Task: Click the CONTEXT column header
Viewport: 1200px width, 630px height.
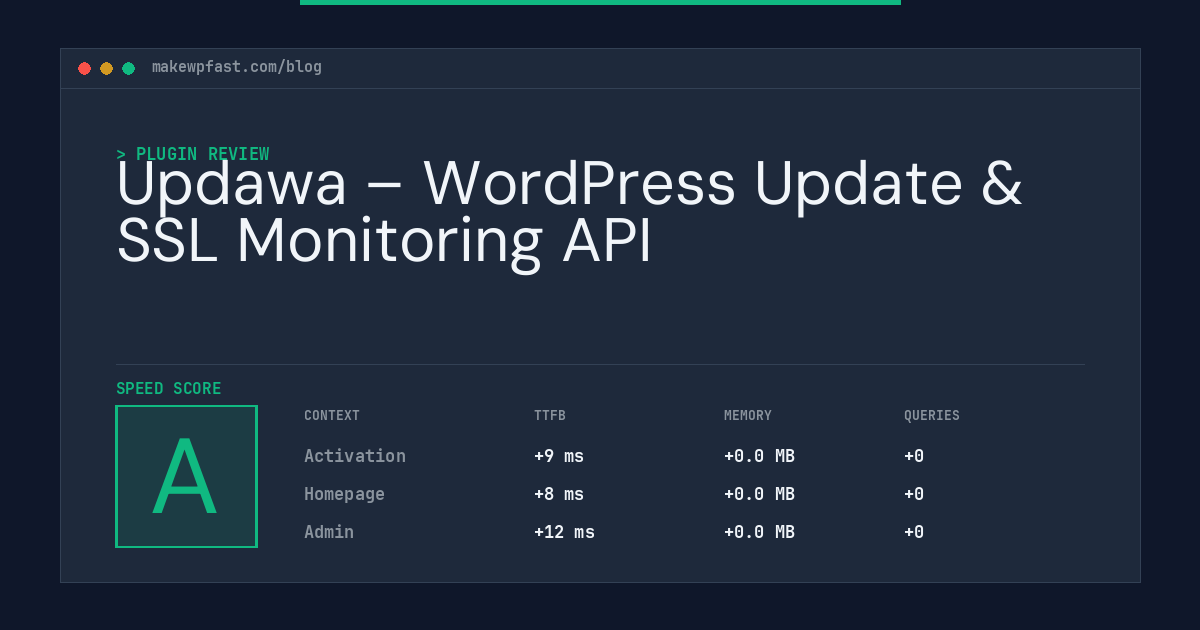Action: (x=332, y=416)
